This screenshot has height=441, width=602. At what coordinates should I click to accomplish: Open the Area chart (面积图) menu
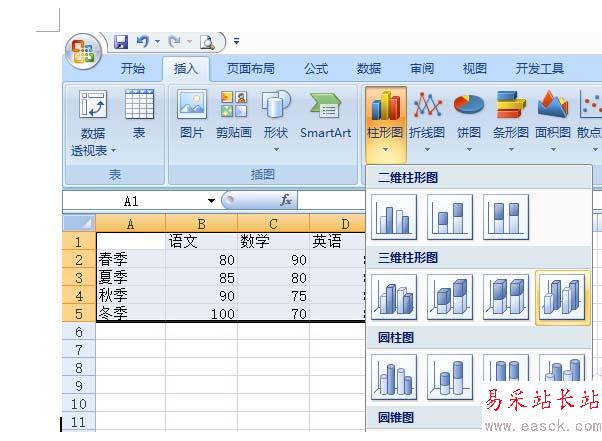tap(553, 123)
